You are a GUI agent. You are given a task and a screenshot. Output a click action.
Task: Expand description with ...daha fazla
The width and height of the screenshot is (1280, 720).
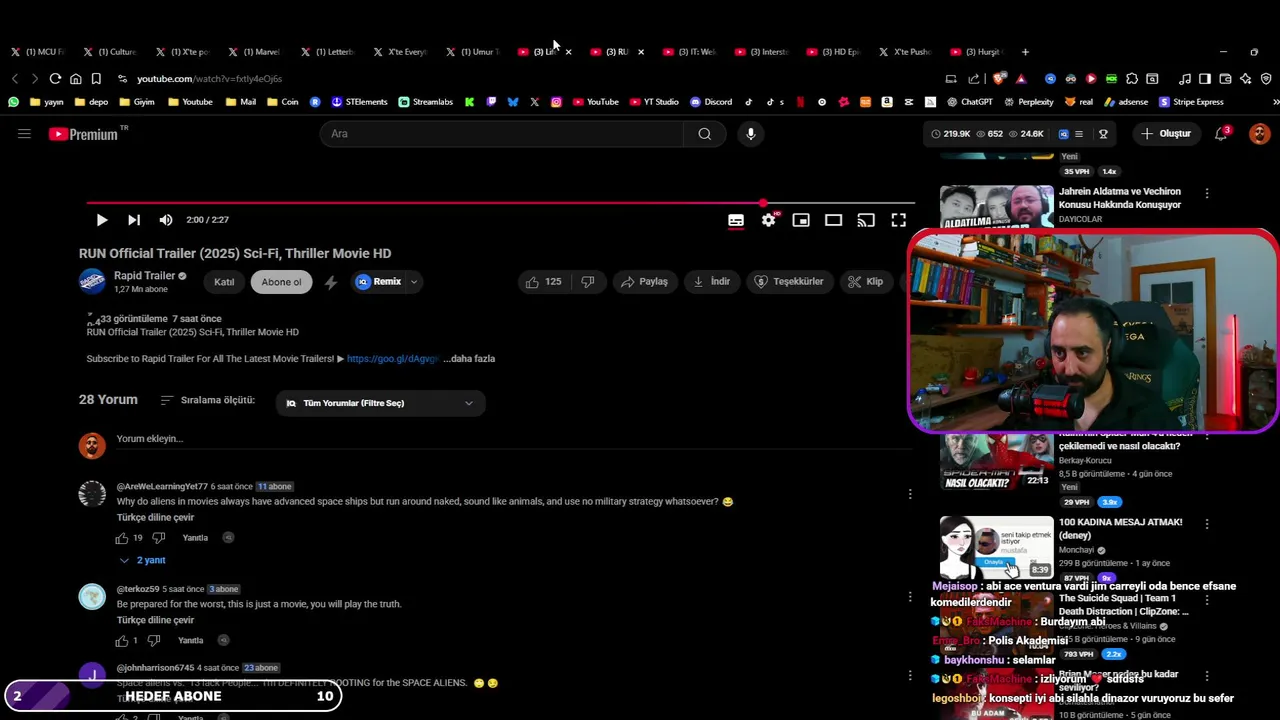click(x=469, y=359)
